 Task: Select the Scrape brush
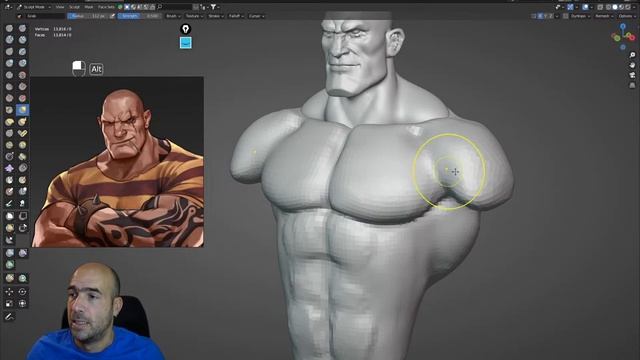(x=9, y=98)
